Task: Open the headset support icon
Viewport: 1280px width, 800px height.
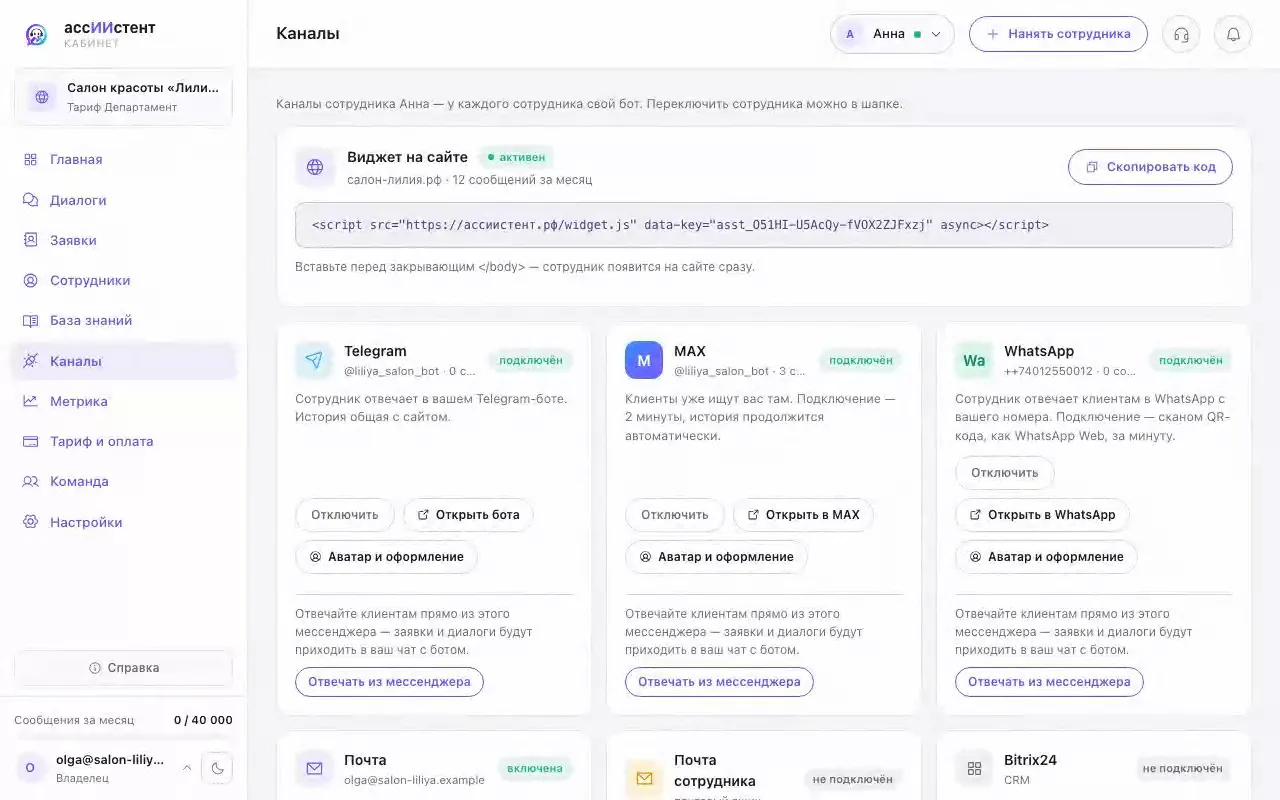Action: [1181, 34]
